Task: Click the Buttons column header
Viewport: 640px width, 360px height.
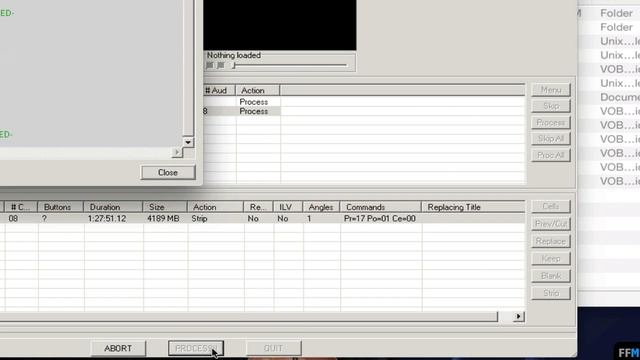Action: (x=60, y=207)
